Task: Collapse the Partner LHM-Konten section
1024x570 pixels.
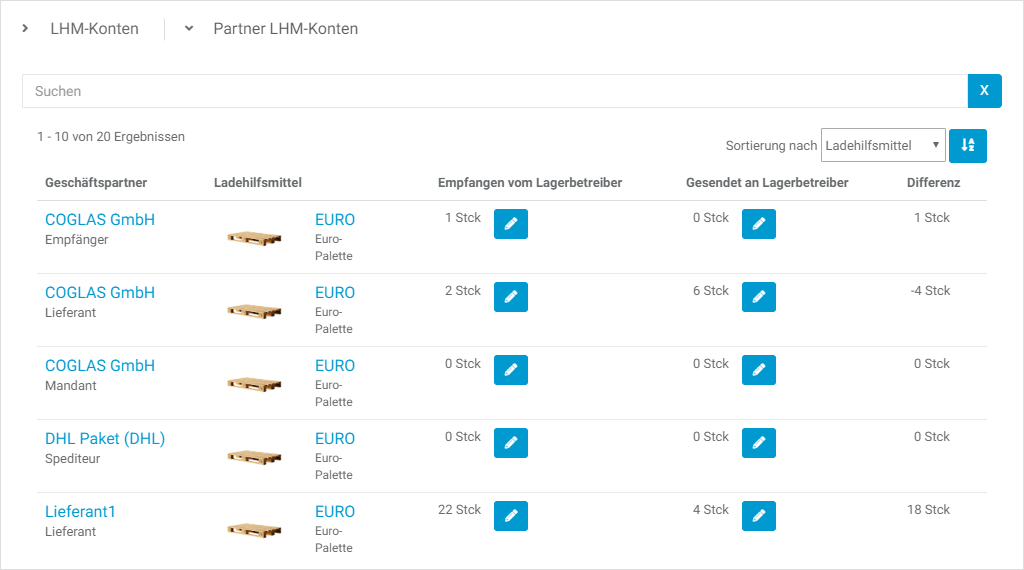Action: click(x=189, y=29)
